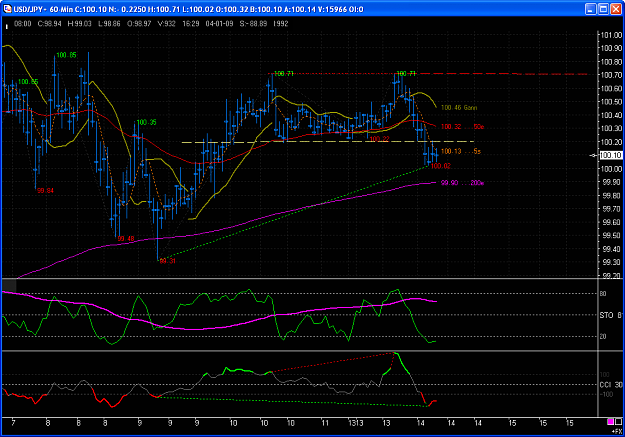Image resolution: width=625 pixels, height=437 pixels.
Task: Click the L:98.86 low value
Action: pos(109,24)
